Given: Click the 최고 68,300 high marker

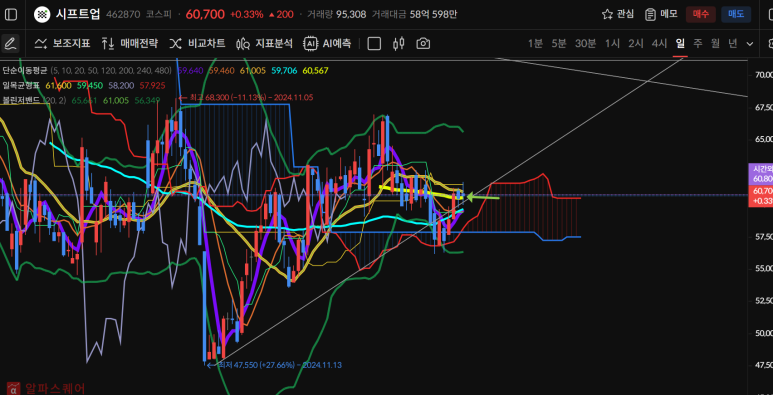Looking at the screenshot, I should [x=246, y=98].
